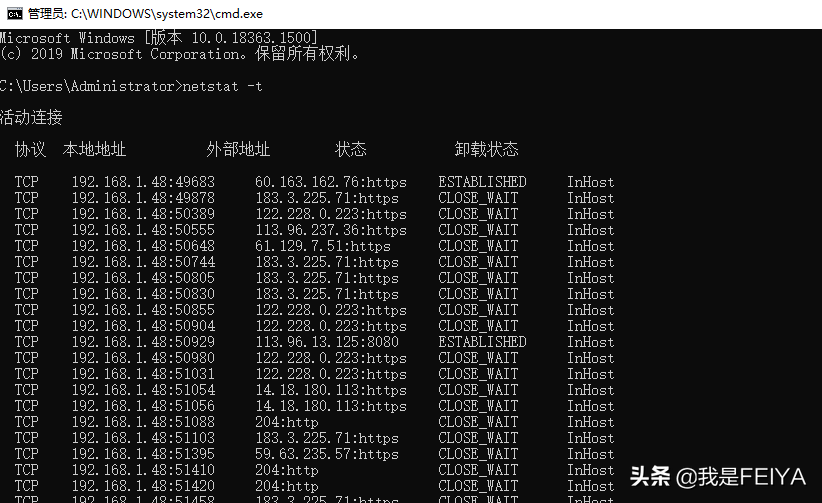
Task: Click CLOSE_WAIT state in port 50555 row
Action: 478,230
